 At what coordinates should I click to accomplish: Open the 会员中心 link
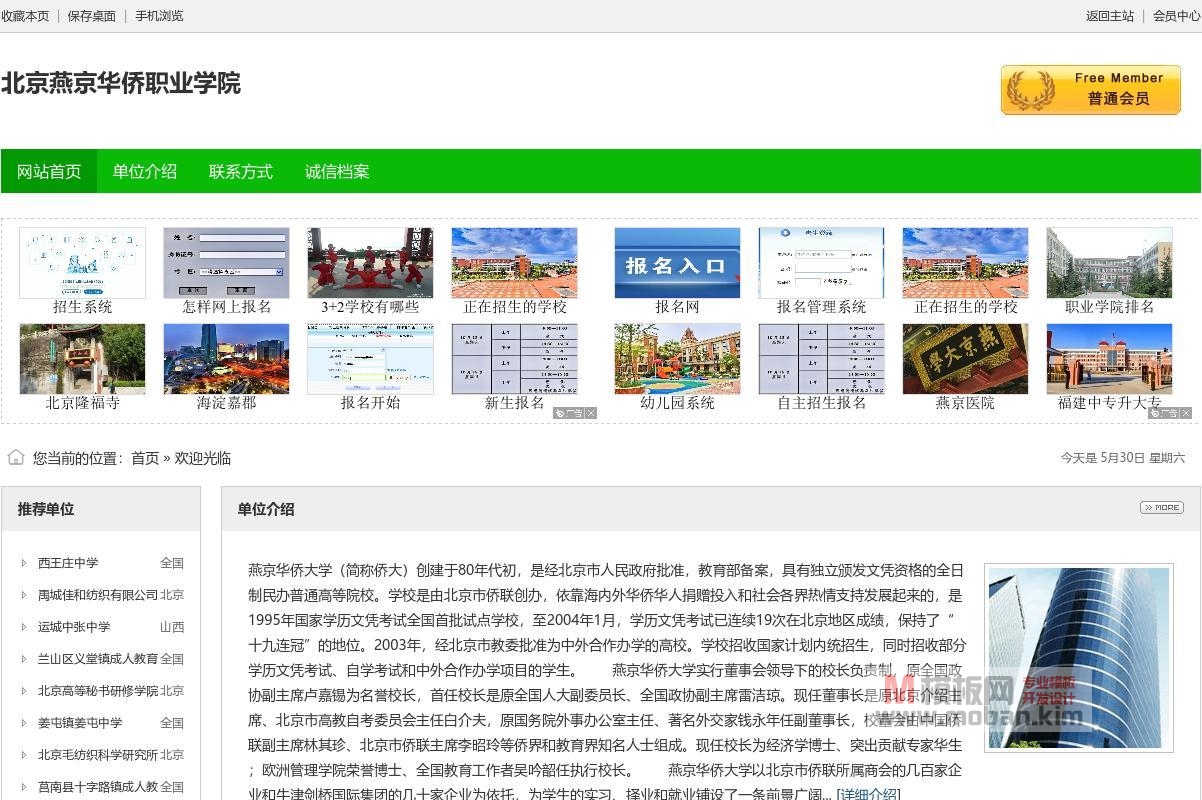(1177, 16)
